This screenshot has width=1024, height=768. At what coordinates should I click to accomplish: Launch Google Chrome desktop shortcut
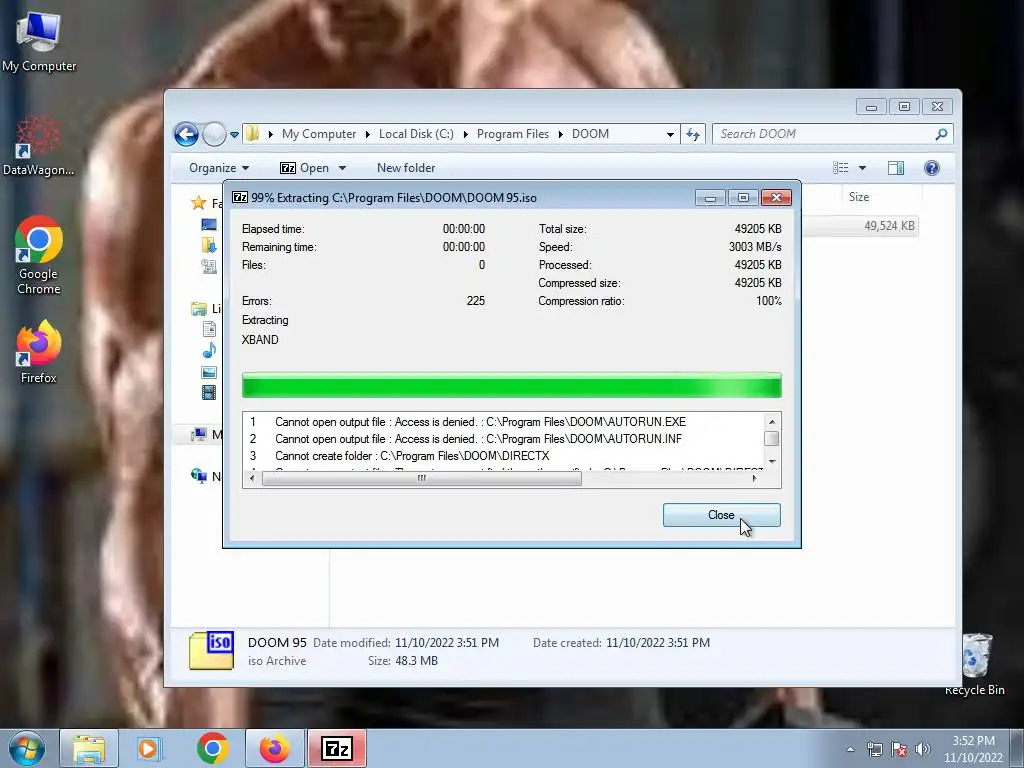click(39, 255)
